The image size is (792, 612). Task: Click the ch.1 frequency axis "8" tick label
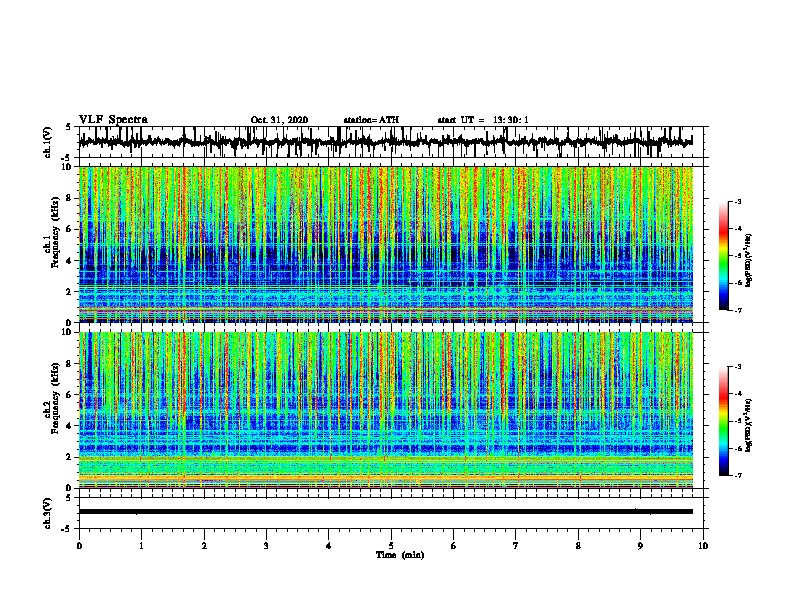(69, 198)
